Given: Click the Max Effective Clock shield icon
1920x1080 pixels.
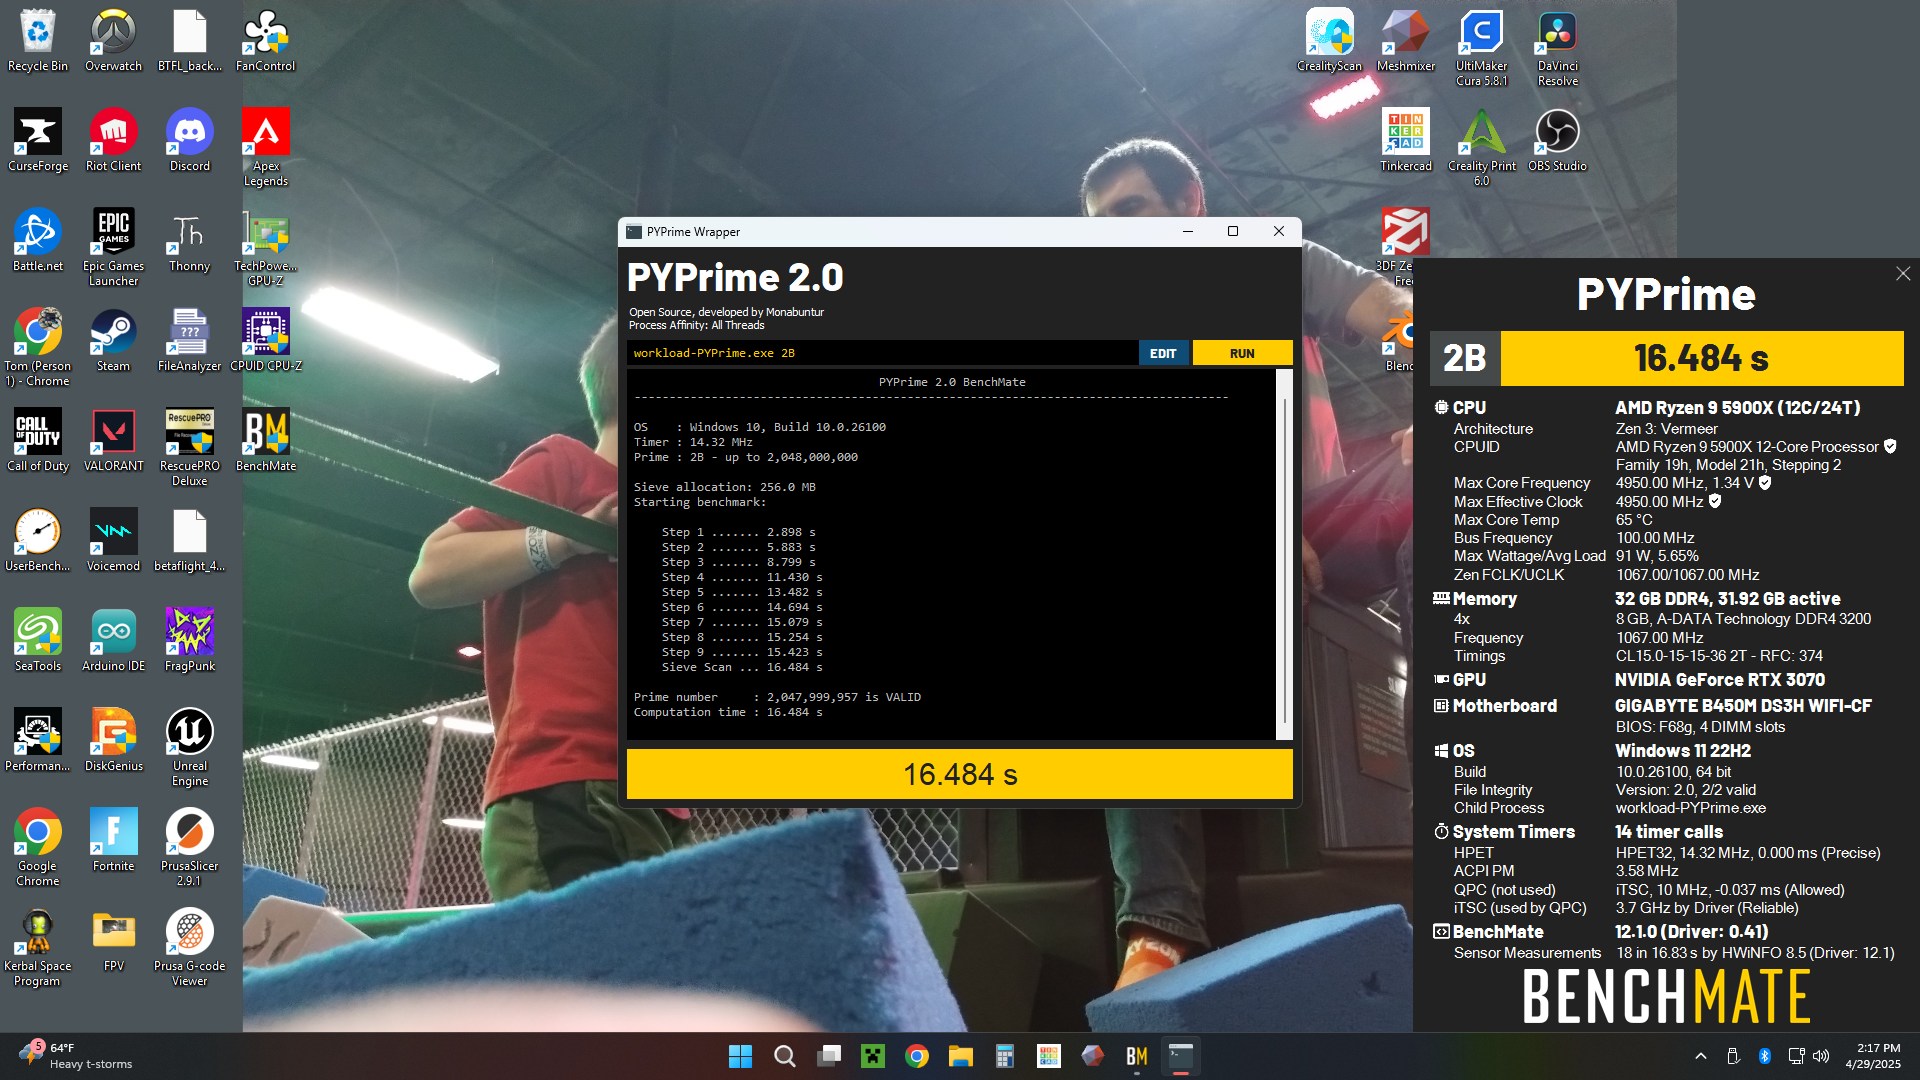Looking at the screenshot, I should coord(1715,501).
